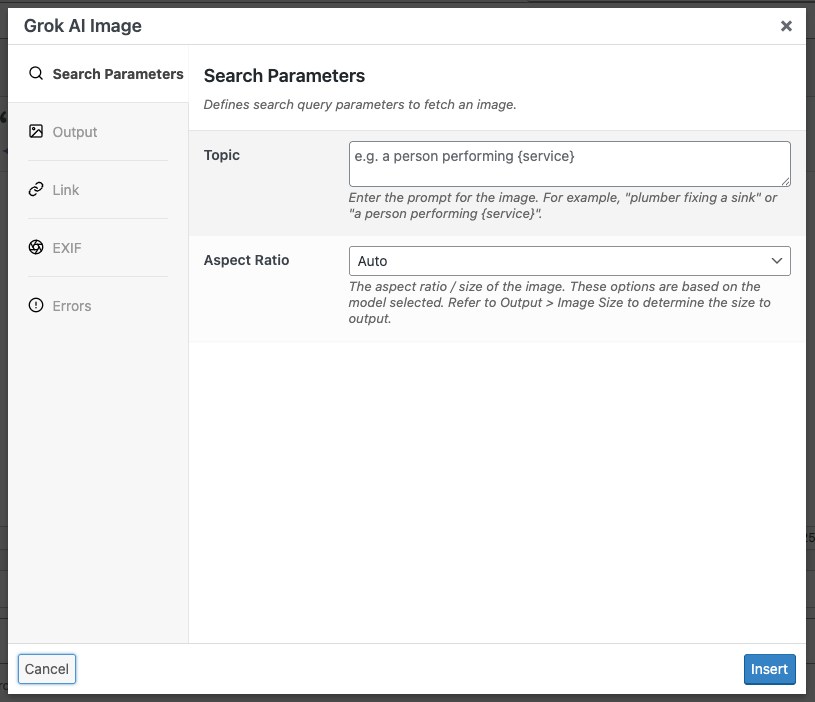This screenshot has height=702, width=815.
Task: Open the Aspect Ratio dropdown showing Auto
Action: [570, 260]
